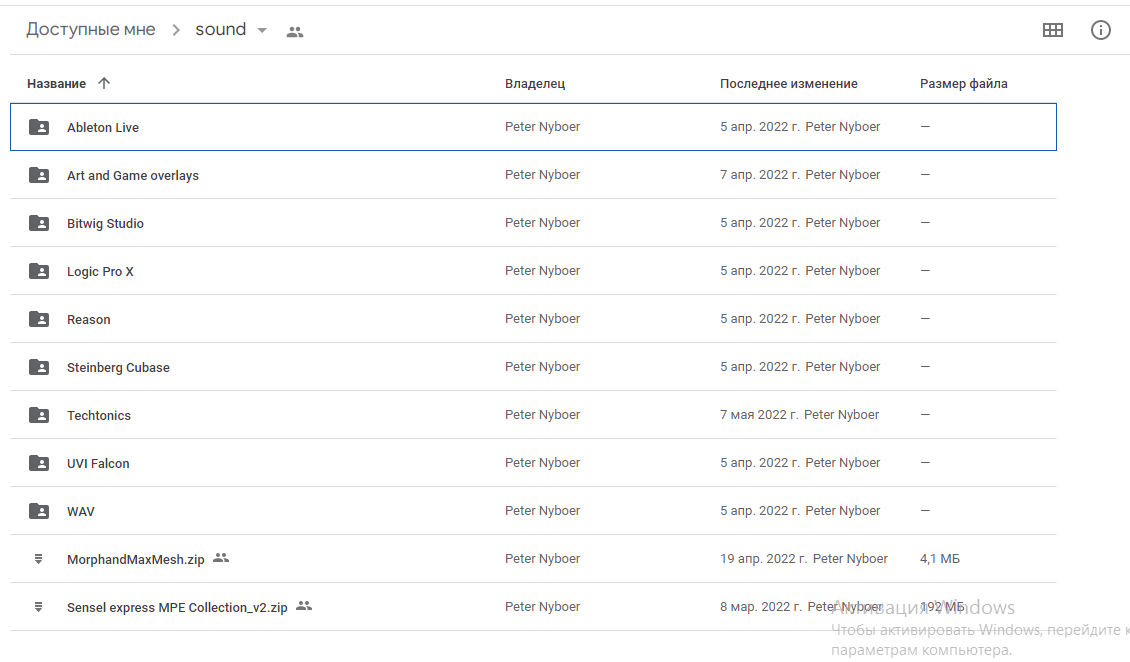Click the Владелец column header
The image size is (1130, 662).
(x=535, y=84)
